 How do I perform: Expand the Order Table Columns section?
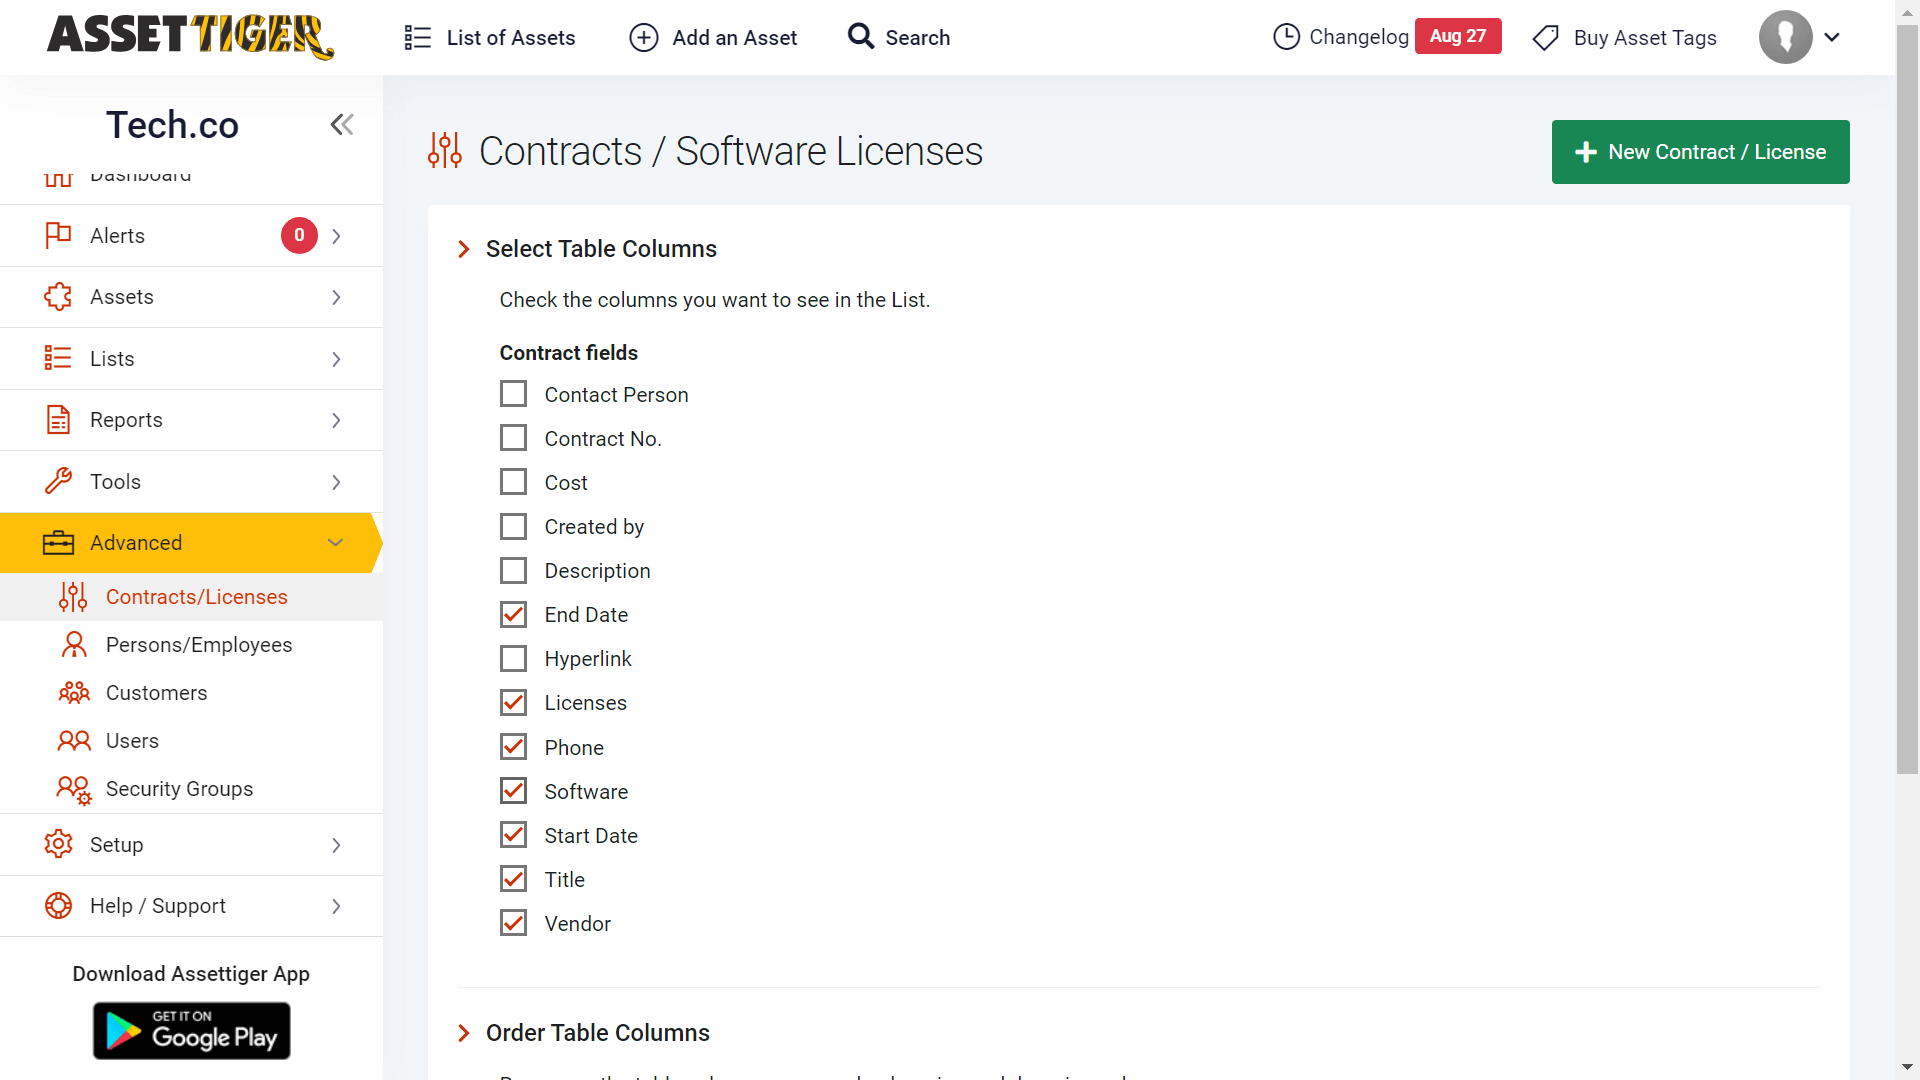pos(597,1033)
